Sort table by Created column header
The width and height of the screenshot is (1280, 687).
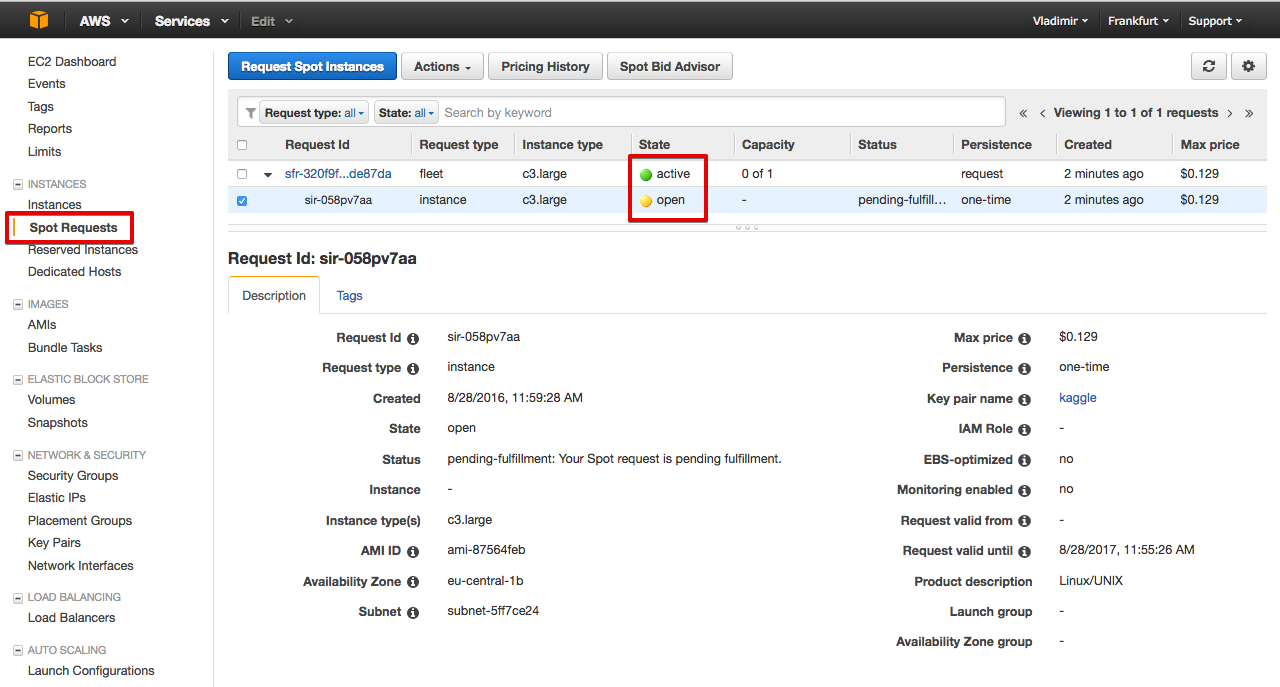(x=1088, y=145)
